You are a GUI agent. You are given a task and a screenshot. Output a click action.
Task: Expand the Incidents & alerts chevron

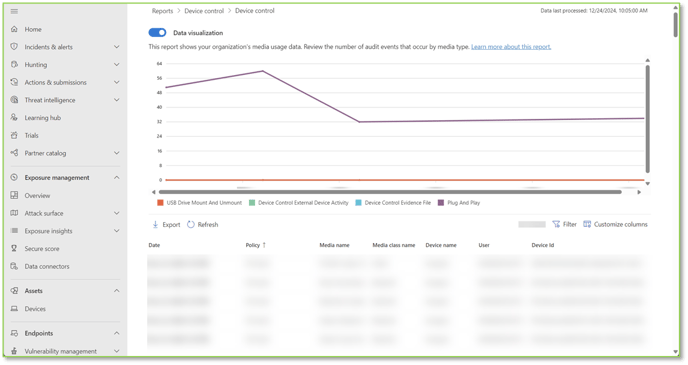tap(117, 47)
